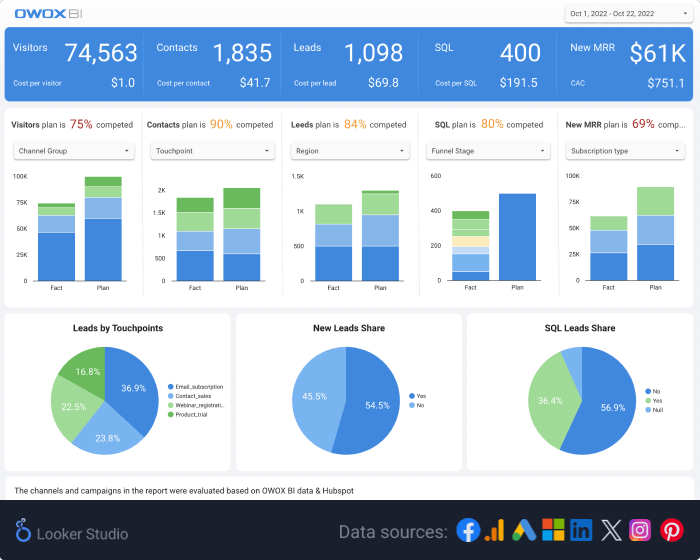700x560 pixels.
Task: Click the New Leads Share chart title
Action: pos(349,328)
